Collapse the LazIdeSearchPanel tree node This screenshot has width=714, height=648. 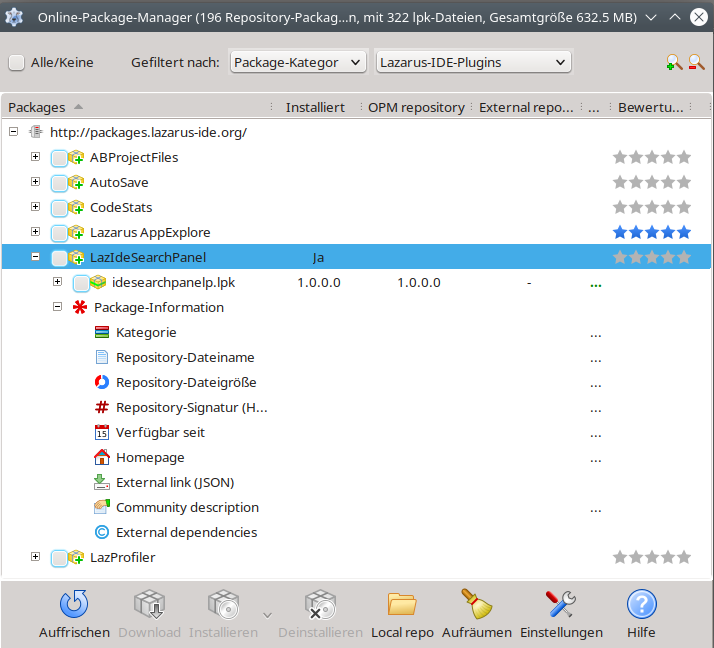point(36,257)
